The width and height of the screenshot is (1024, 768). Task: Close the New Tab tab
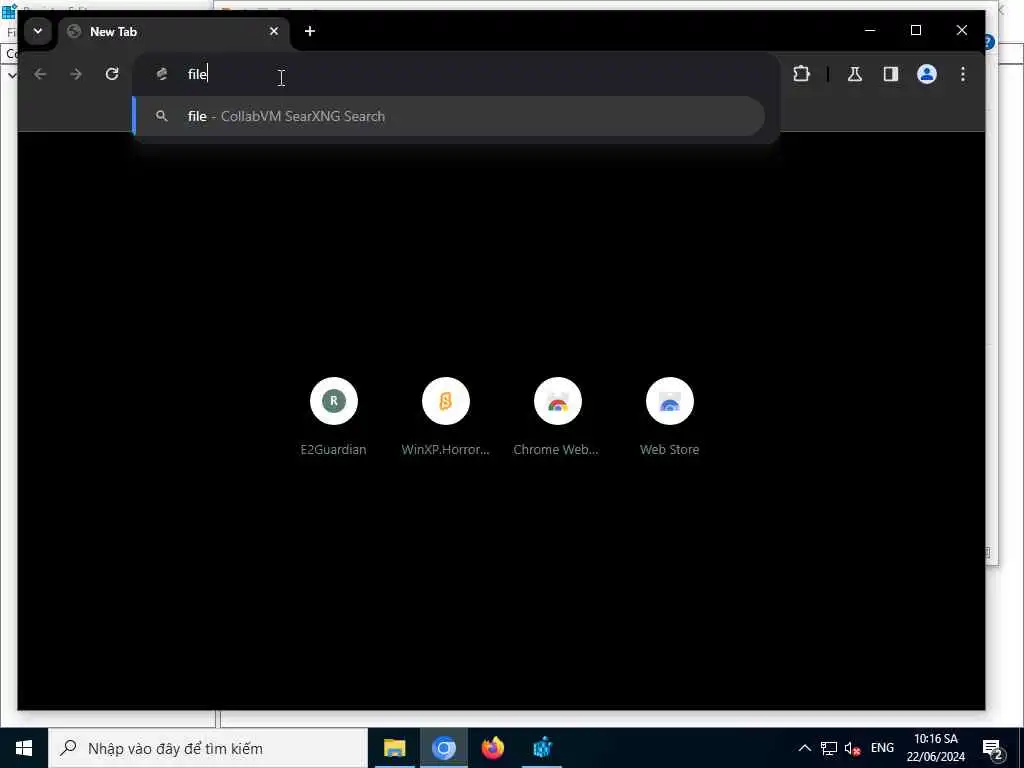click(x=274, y=31)
